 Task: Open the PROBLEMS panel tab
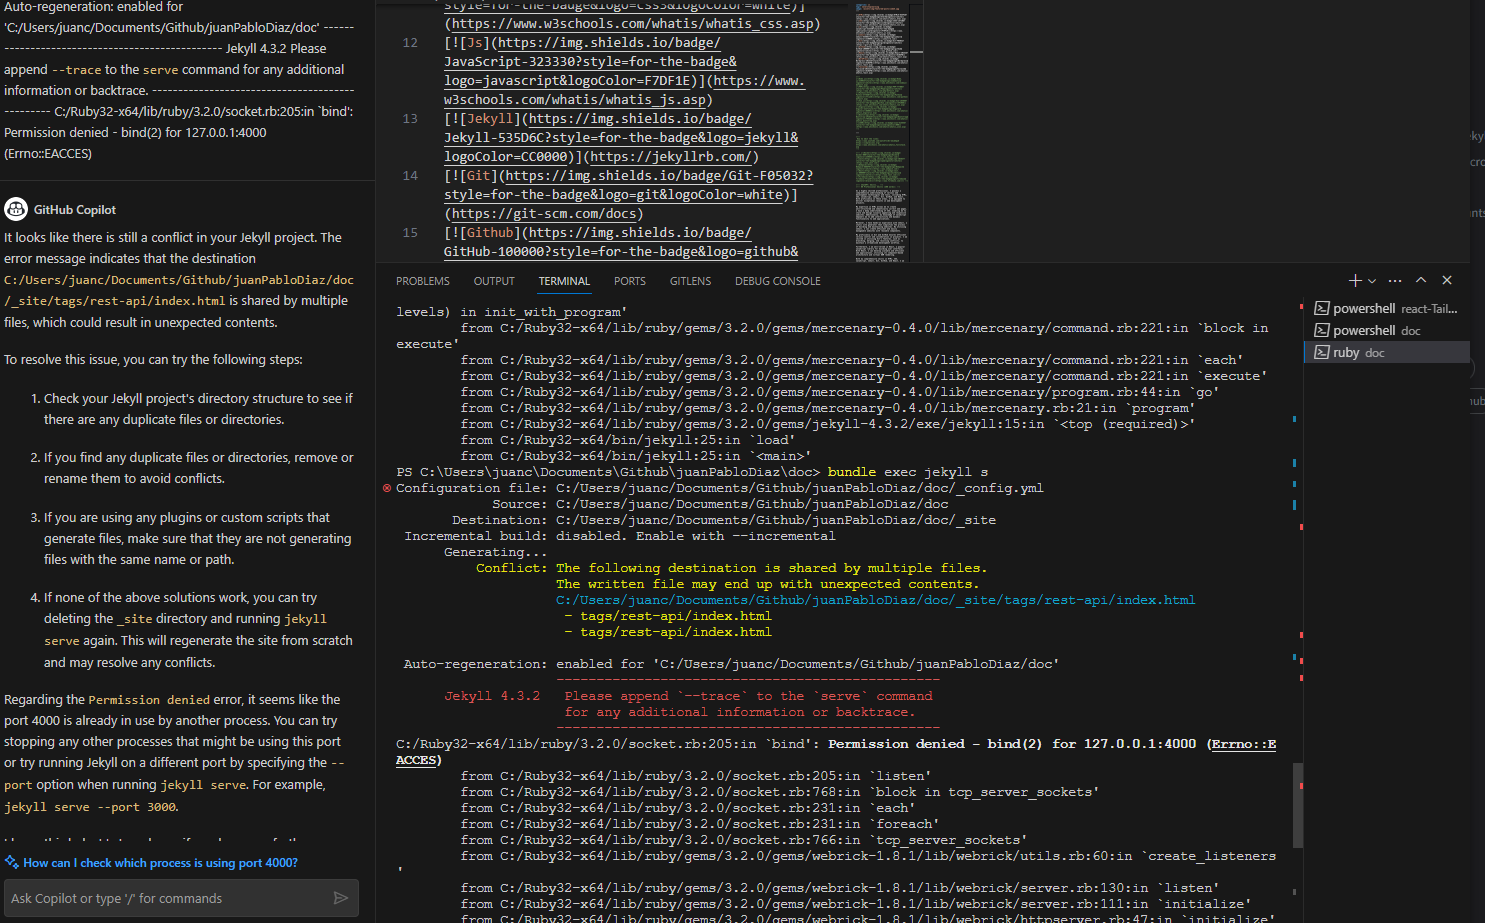(423, 281)
